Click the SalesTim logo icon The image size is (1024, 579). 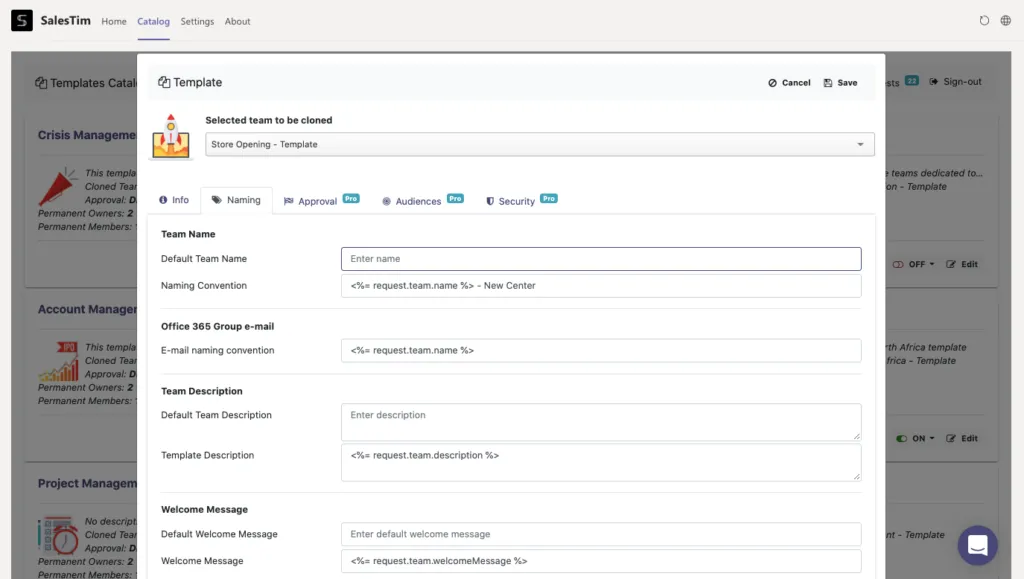22,20
